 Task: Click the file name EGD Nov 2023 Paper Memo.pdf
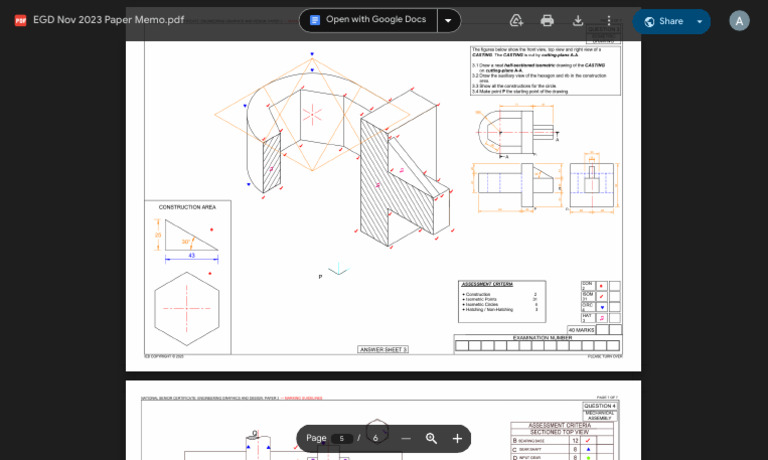click(x=108, y=20)
